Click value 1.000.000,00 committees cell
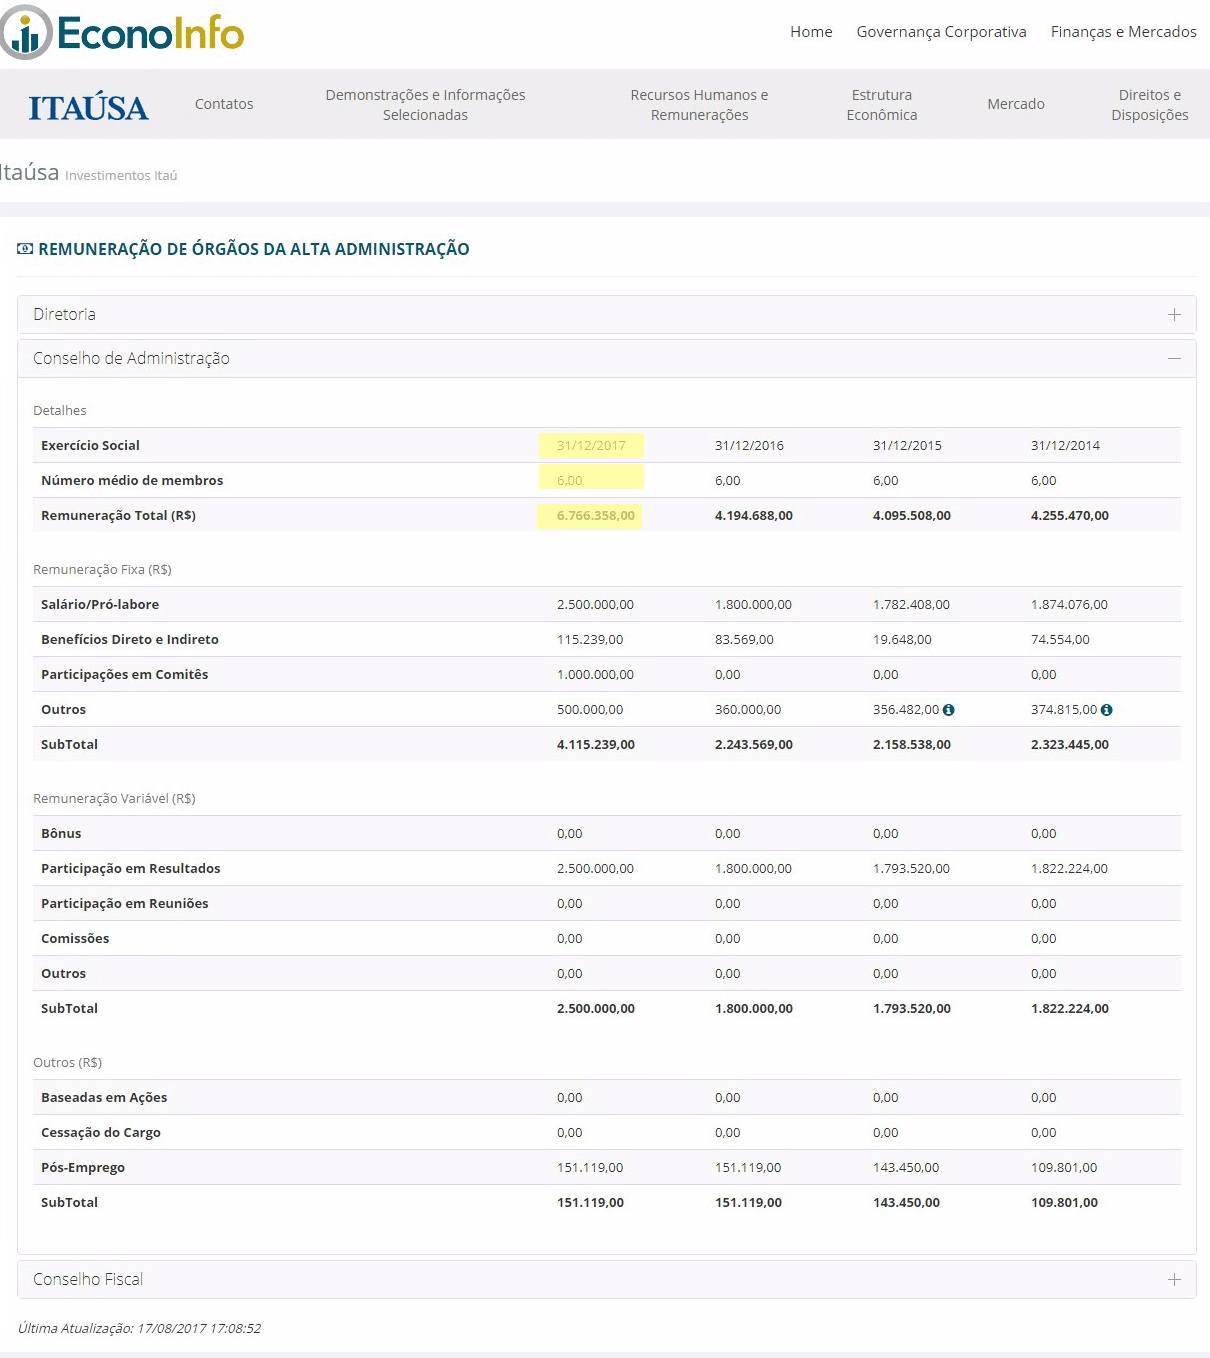This screenshot has width=1210, height=1358. [595, 675]
